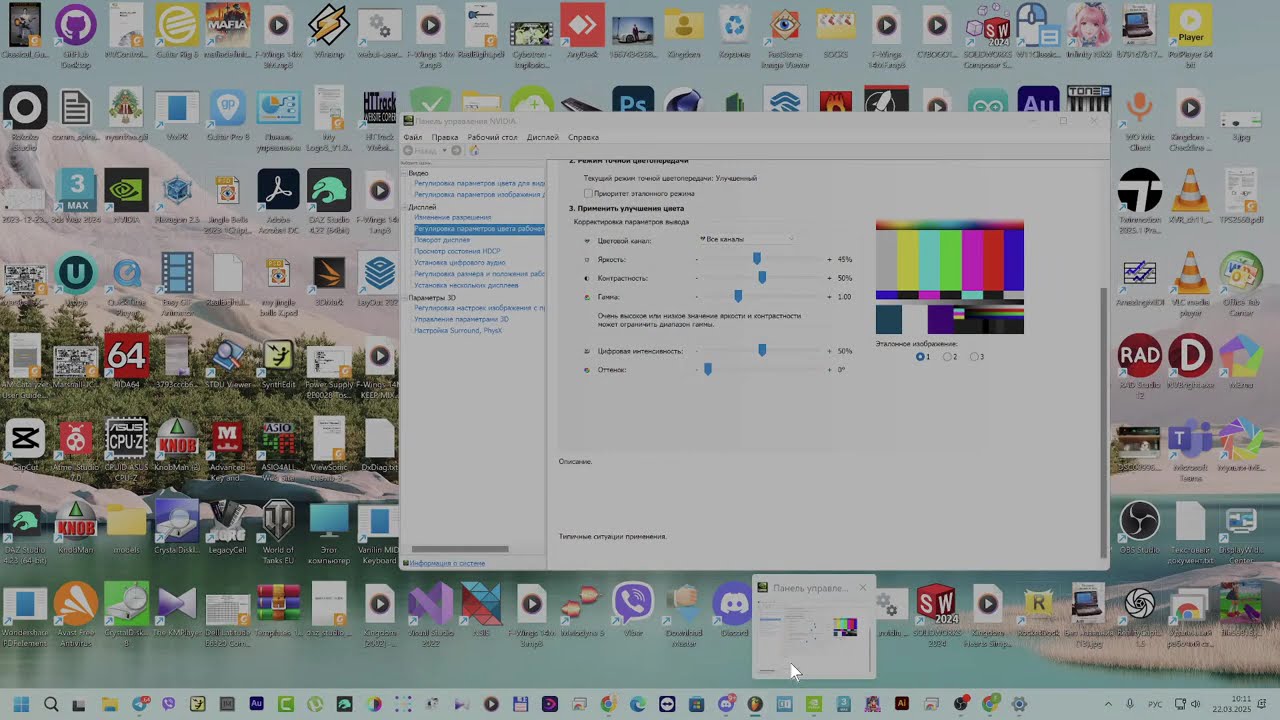Viewport: 1280px width, 720px height.
Task: Enable Приоритет эталонного режима checkbox
Action: (588, 193)
